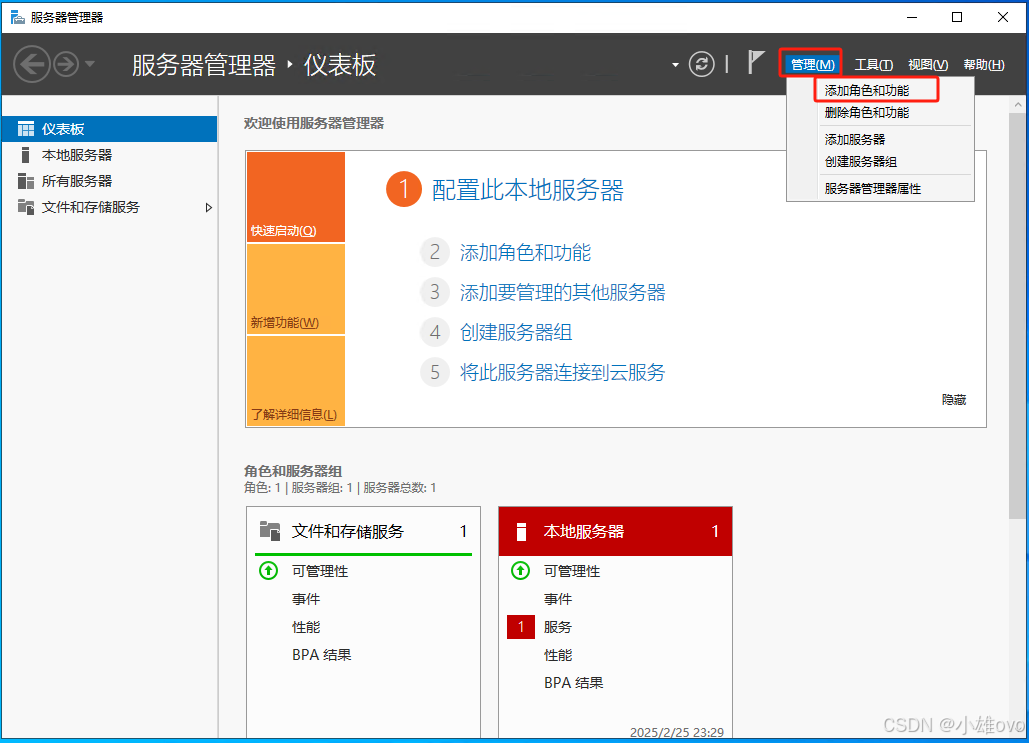Open 可管理性 in 文件和存储服务 tile
The width and height of the screenshot is (1029, 743).
320,571
